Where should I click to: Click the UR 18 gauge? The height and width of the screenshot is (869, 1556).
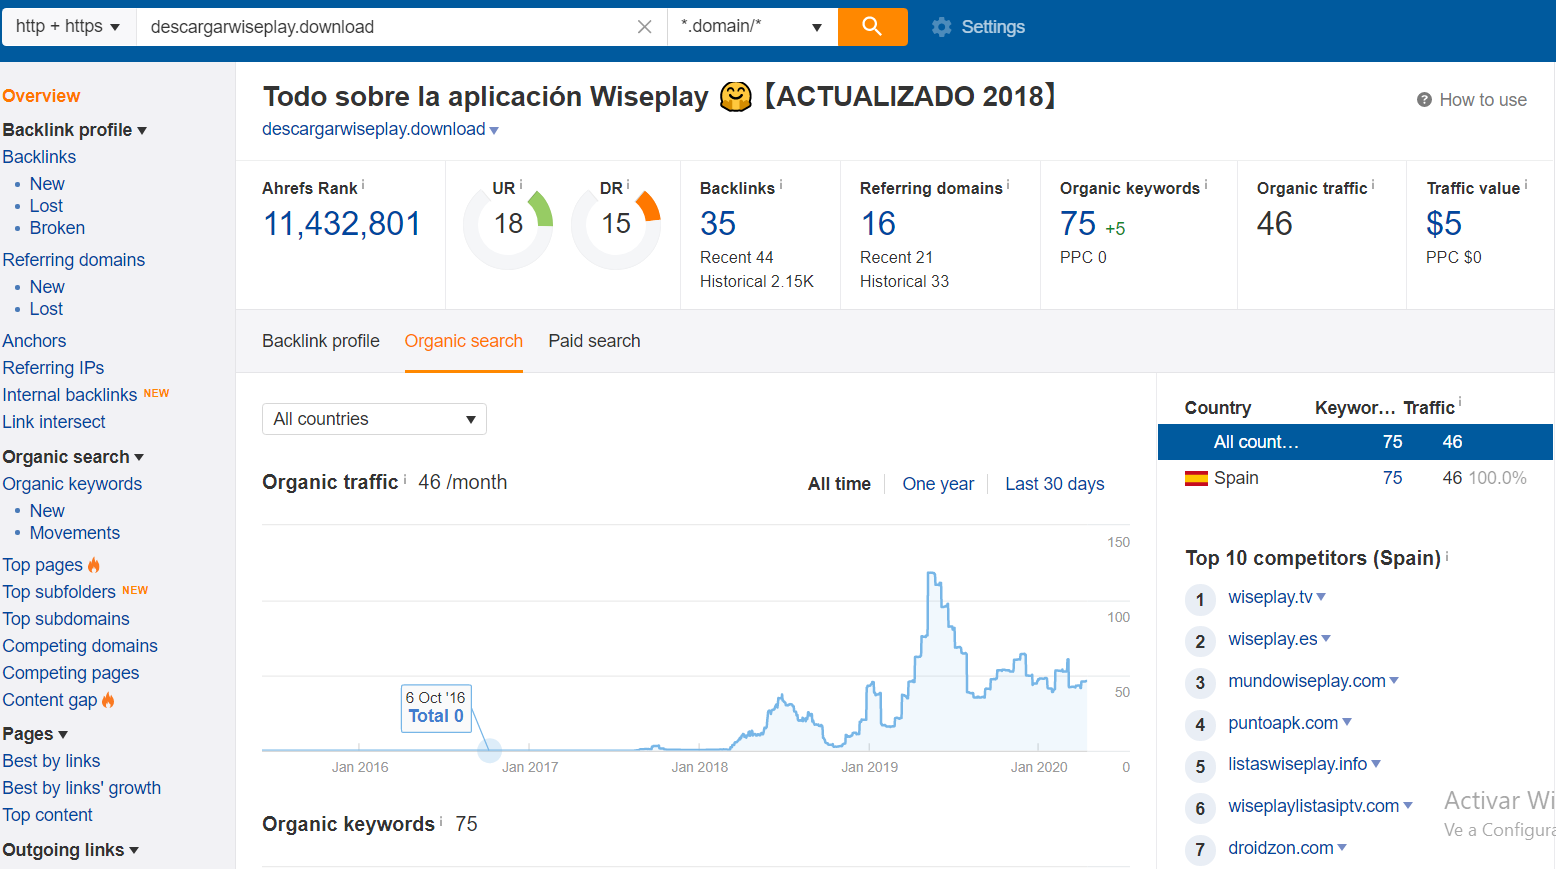[x=508, y=224]
